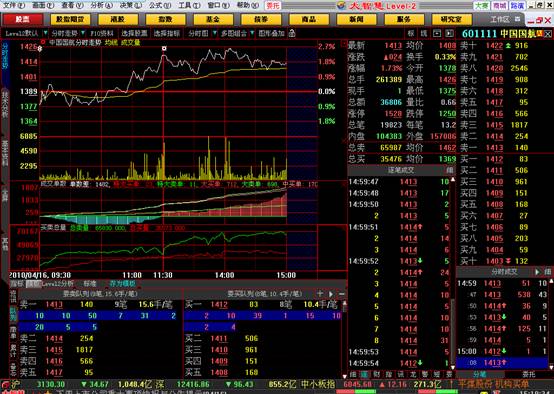Click the play arrow beside 分时成交
The height and width of the screenshot is (394, 554).
coord(537,272)
